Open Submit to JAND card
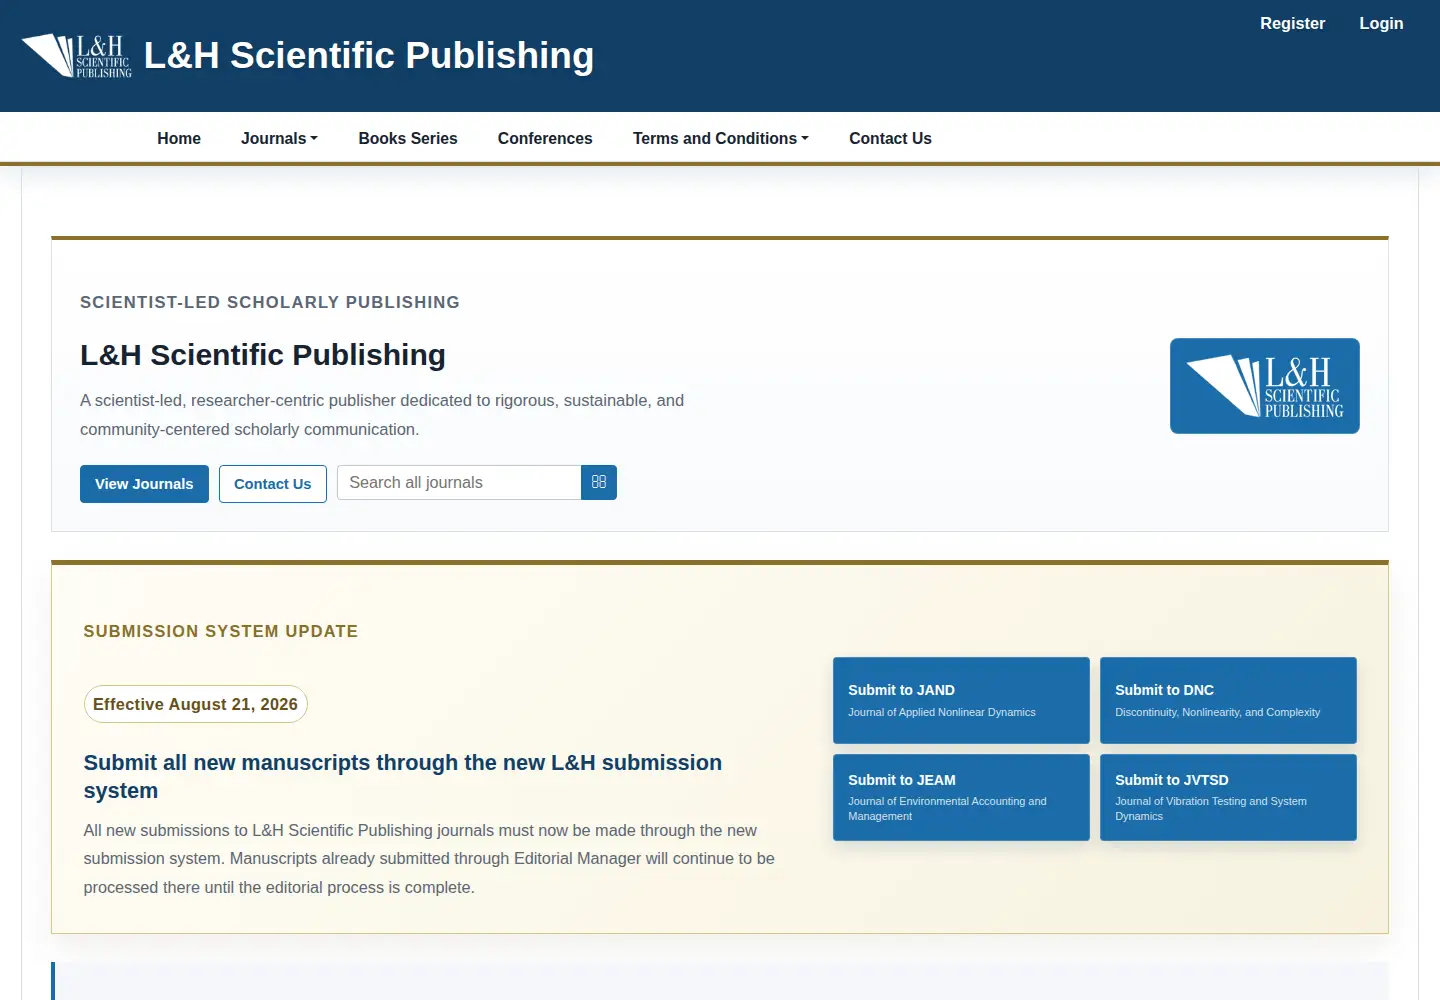 pos(961,700)
